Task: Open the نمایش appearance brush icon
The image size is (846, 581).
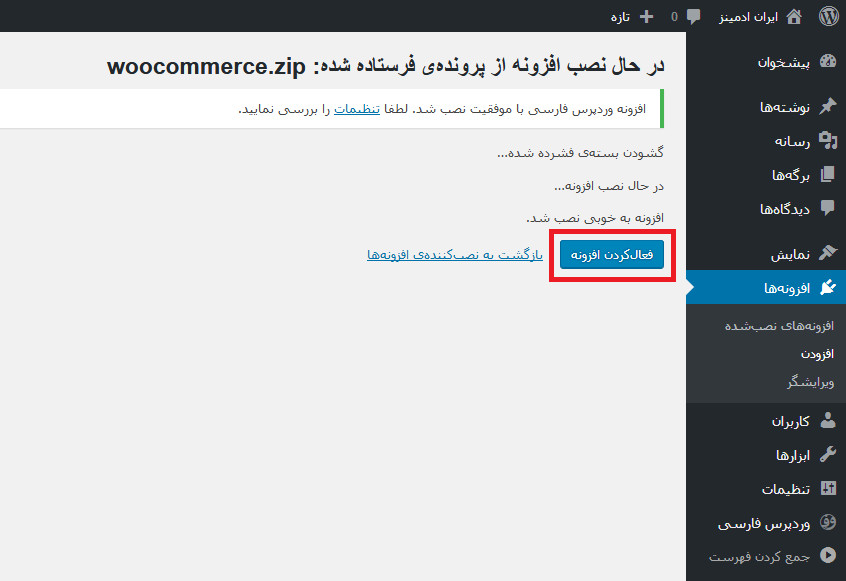Action: tap(828, 253)
